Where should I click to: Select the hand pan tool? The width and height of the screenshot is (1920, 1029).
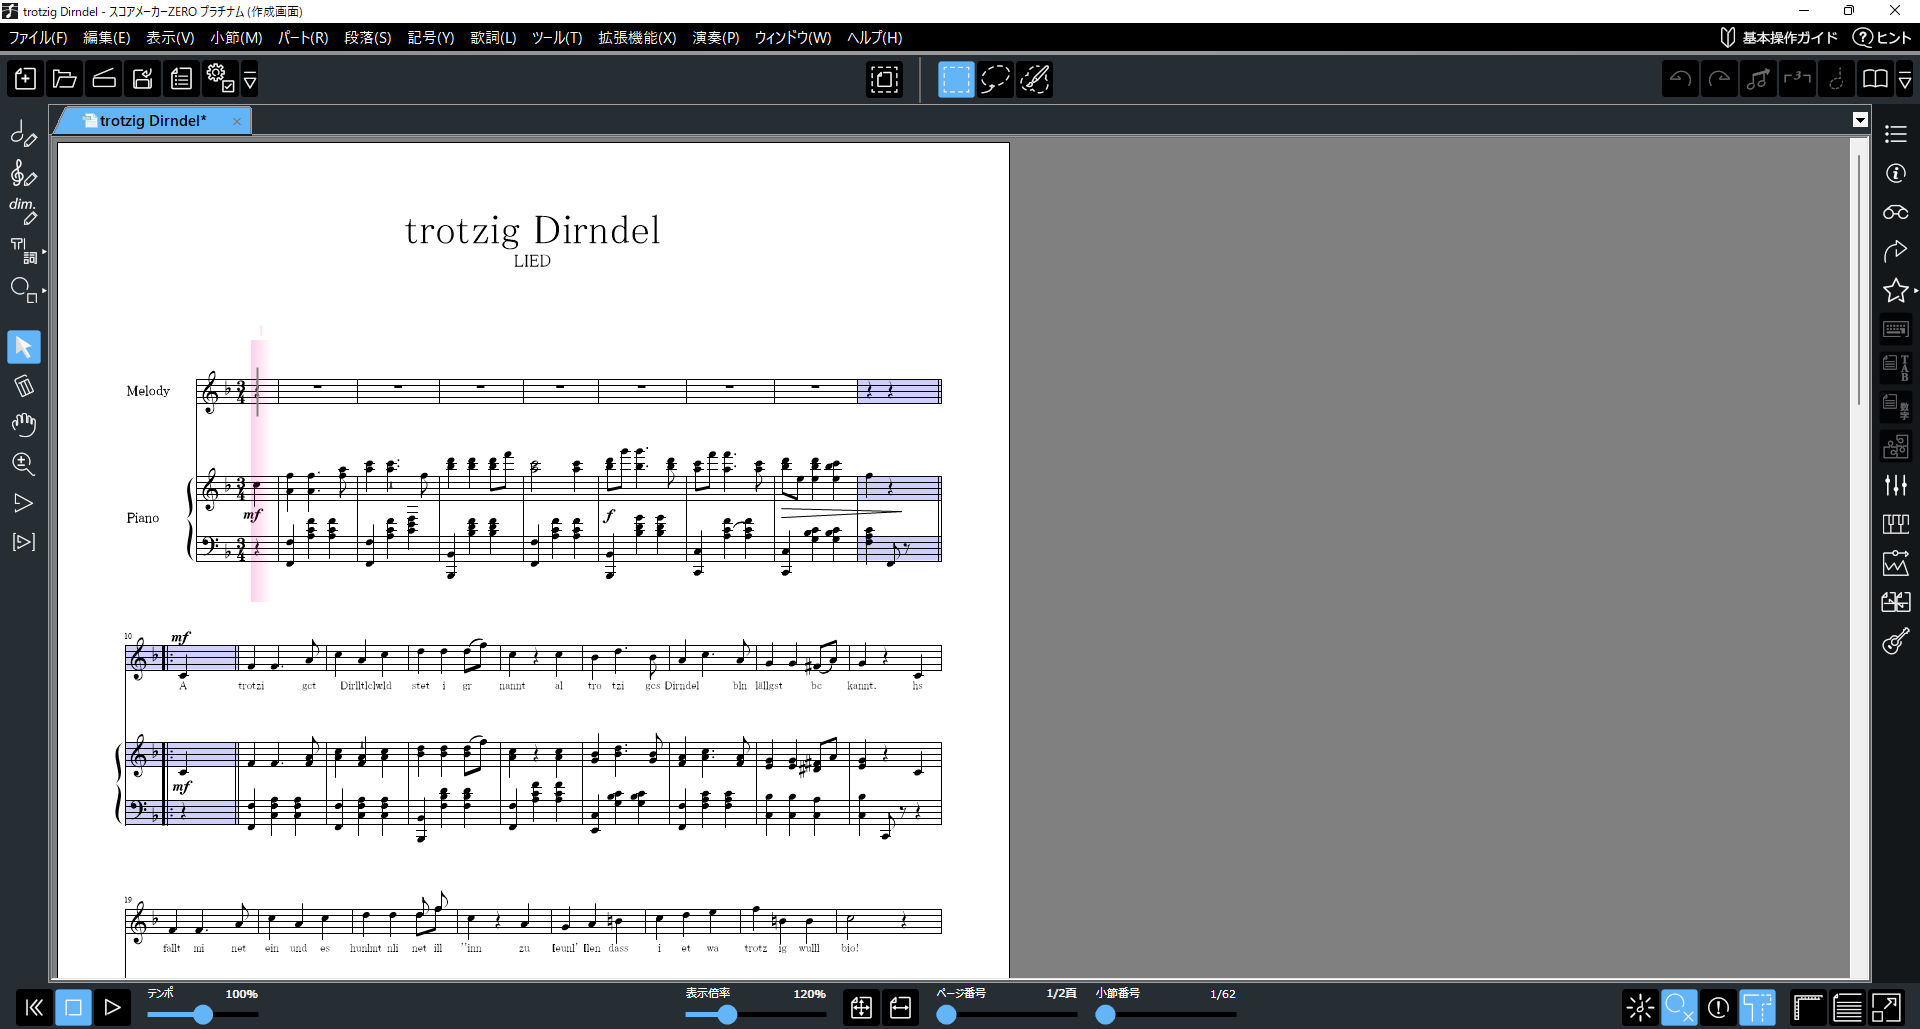[23, 425]
